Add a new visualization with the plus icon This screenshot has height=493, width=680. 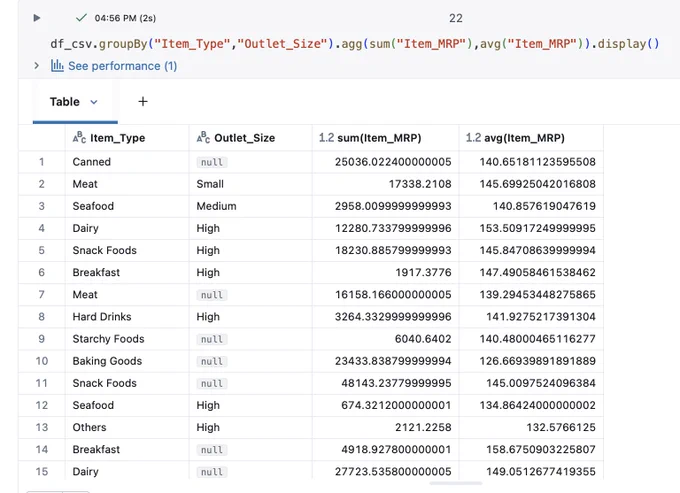[x=143, y=101]
